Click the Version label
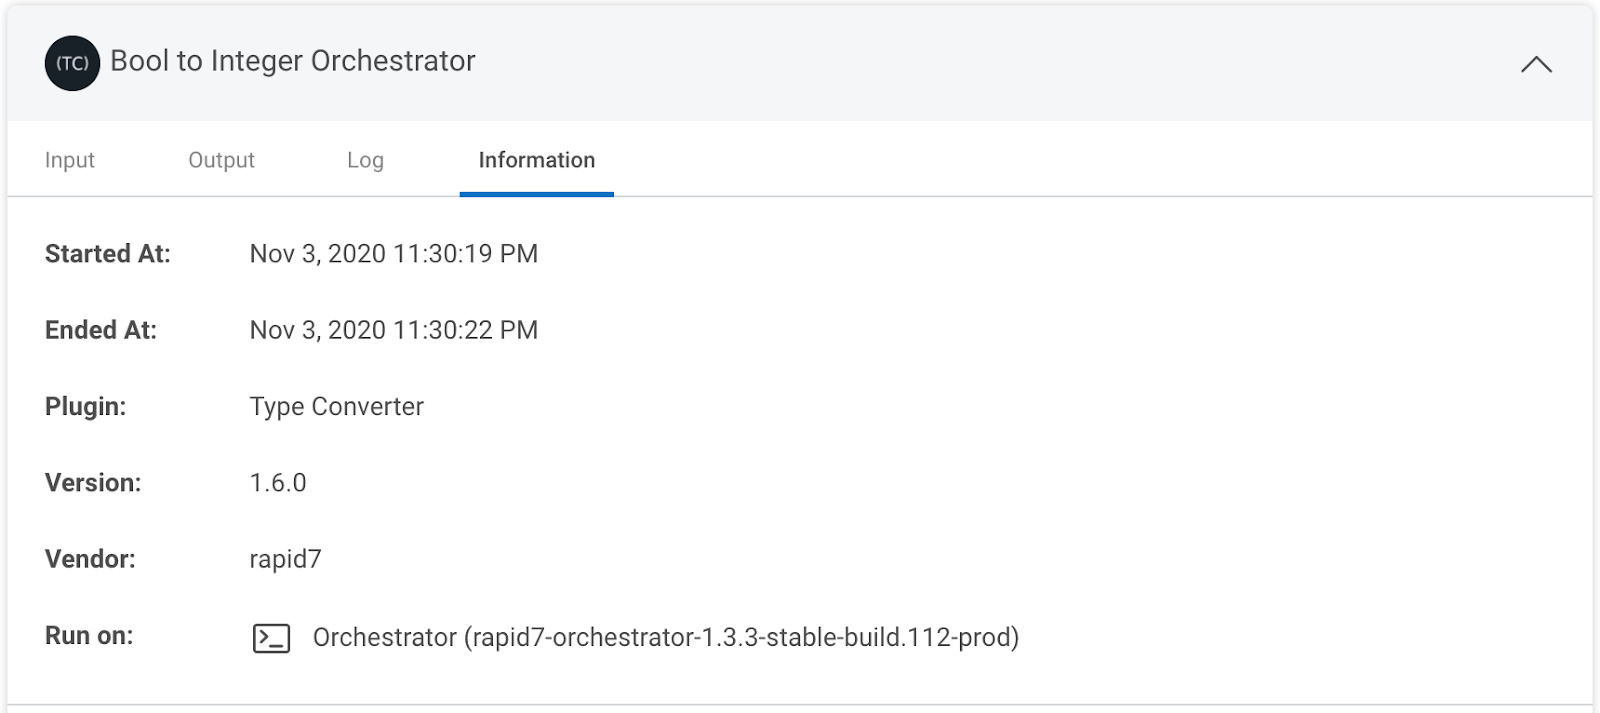The width and height of the screenshot is (1600, 713). [x=92, y=483]
